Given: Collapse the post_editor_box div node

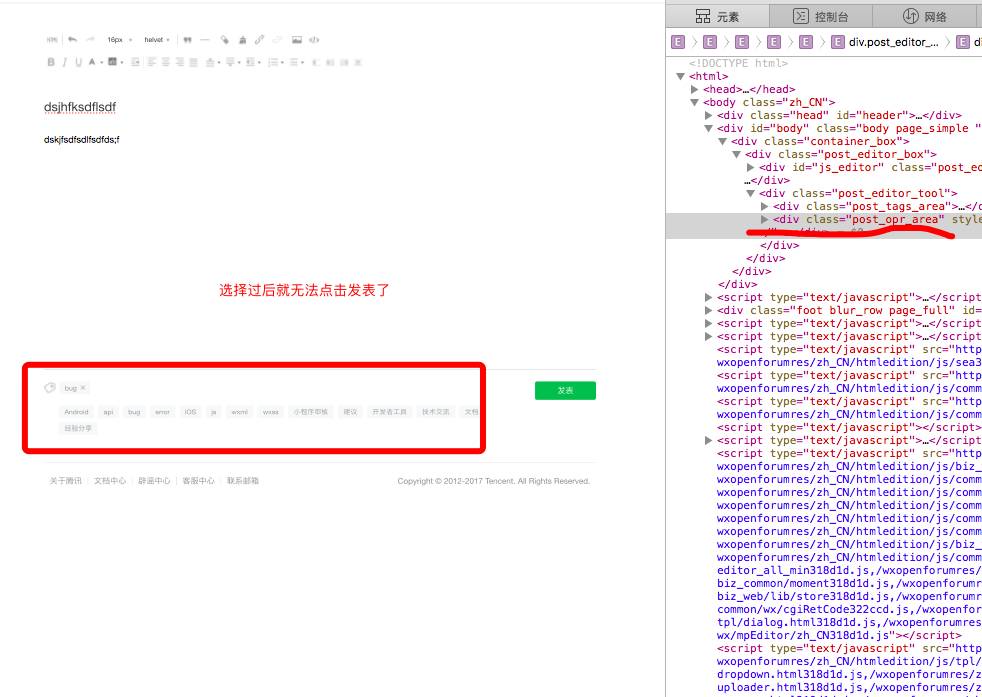Looking at the screenshot, I should 737,155.
